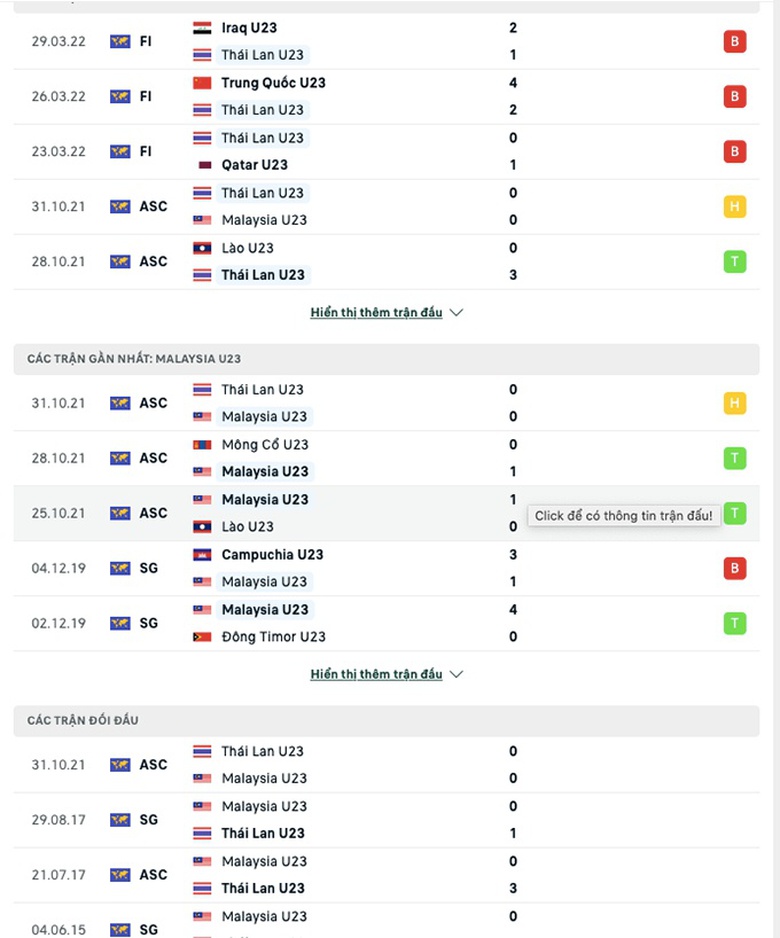Click FI competition icon for 26.03.22 match
This screenshot has width=780, height=938.
pyautogui.click(x=120, y=97)
